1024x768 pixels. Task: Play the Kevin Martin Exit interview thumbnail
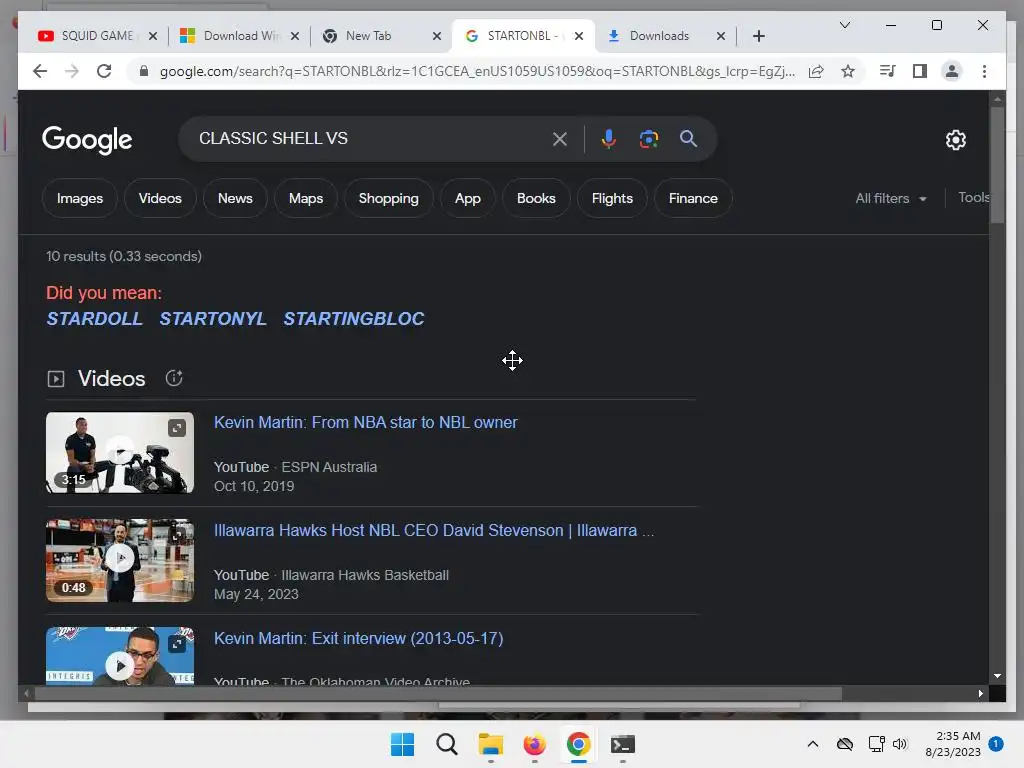pos(120,656)
